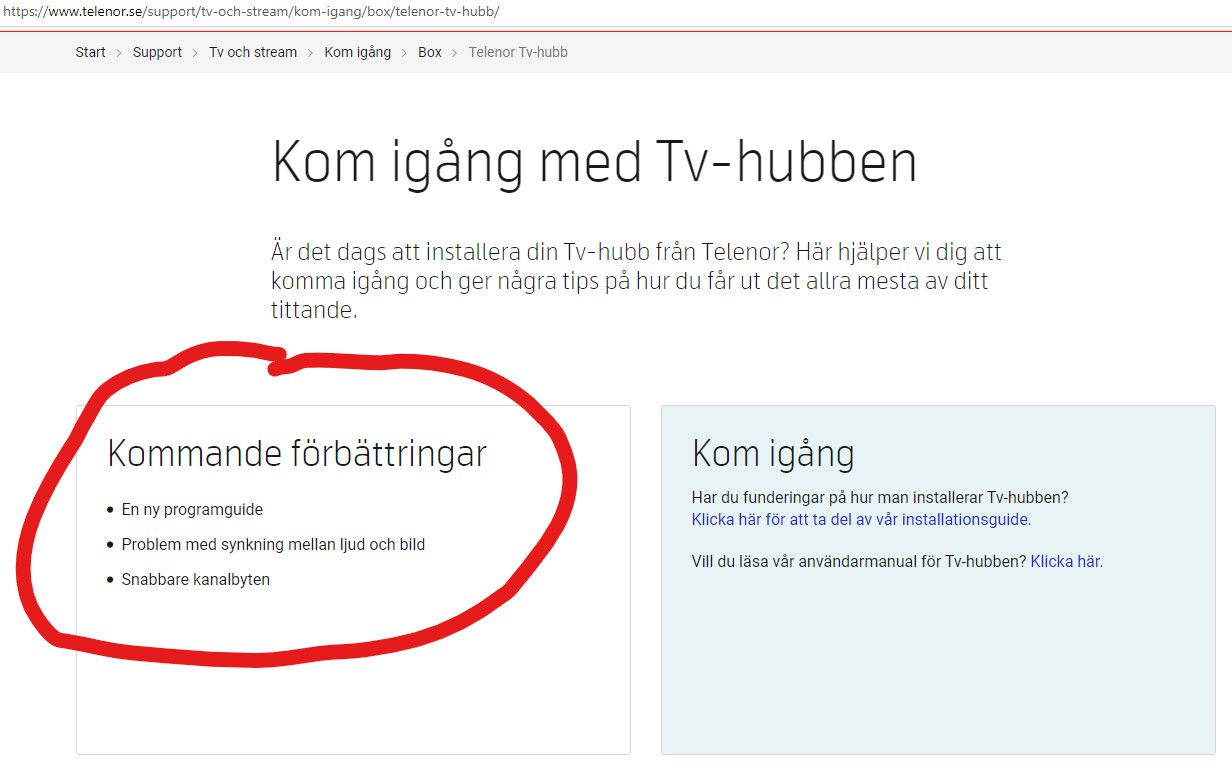Click the Start breadcrumb link
Screen dimensions: 1232x775
point(90,52)
